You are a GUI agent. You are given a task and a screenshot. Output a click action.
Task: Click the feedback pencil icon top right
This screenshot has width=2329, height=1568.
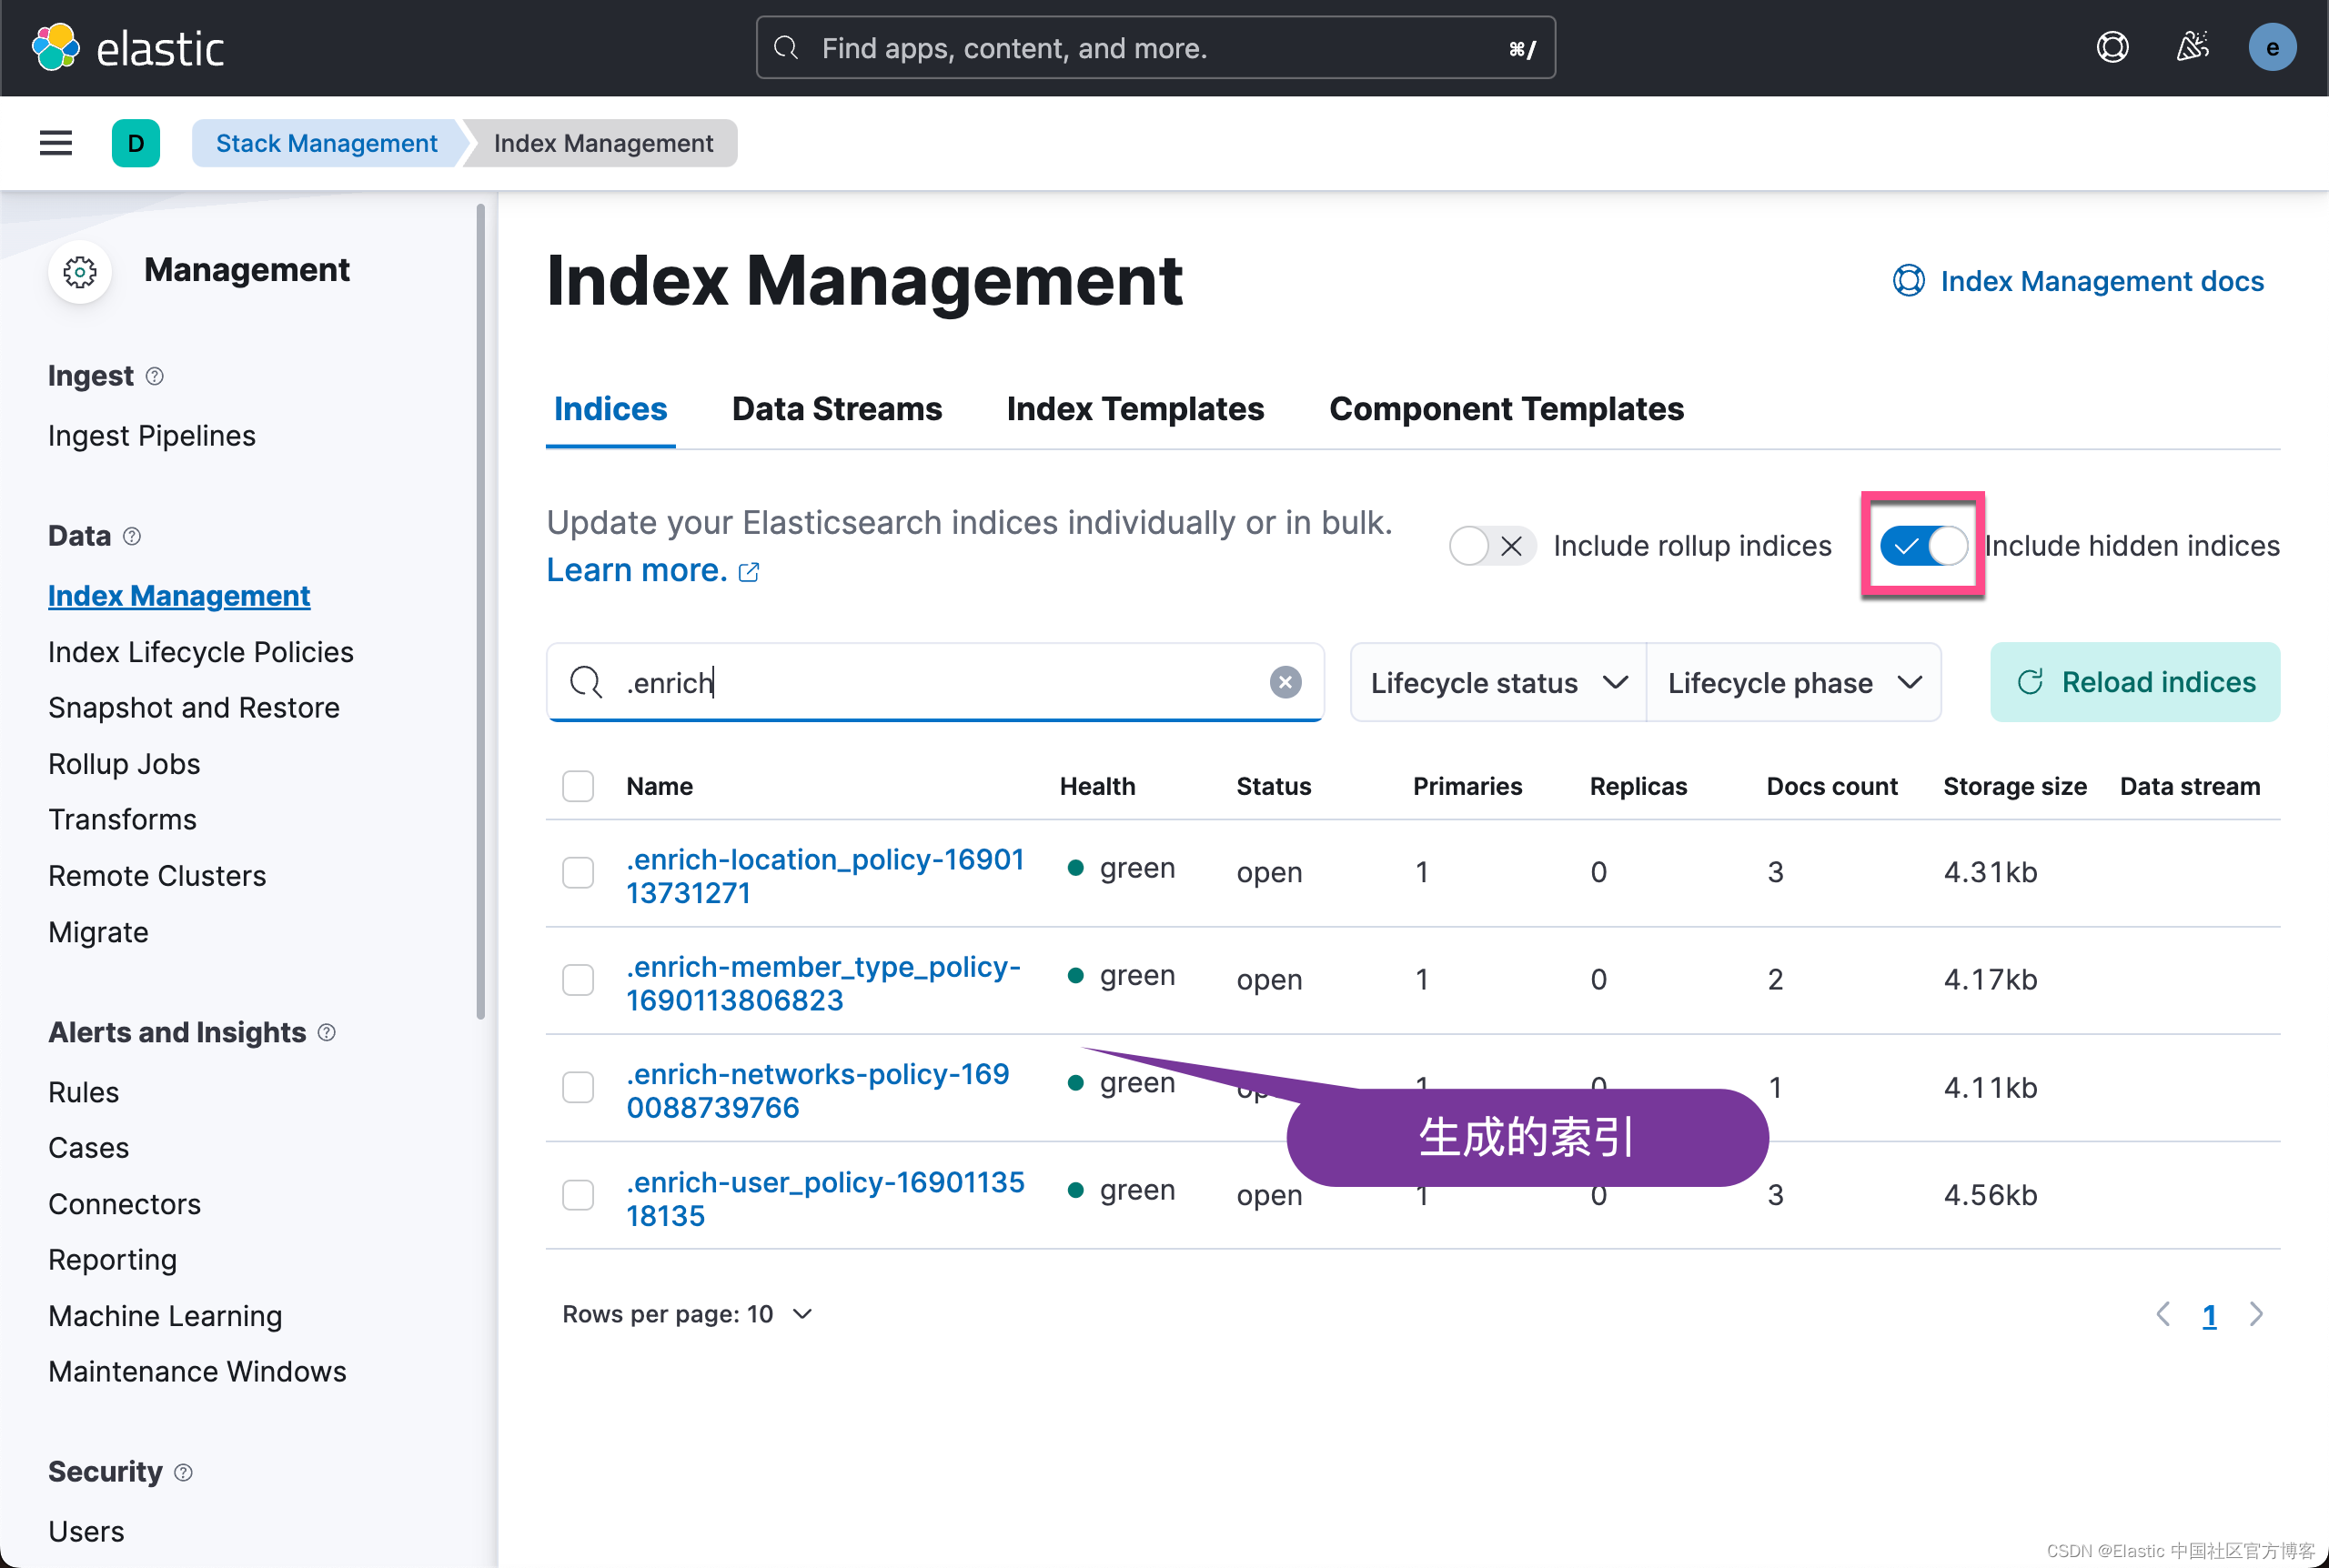[2192, 46]
